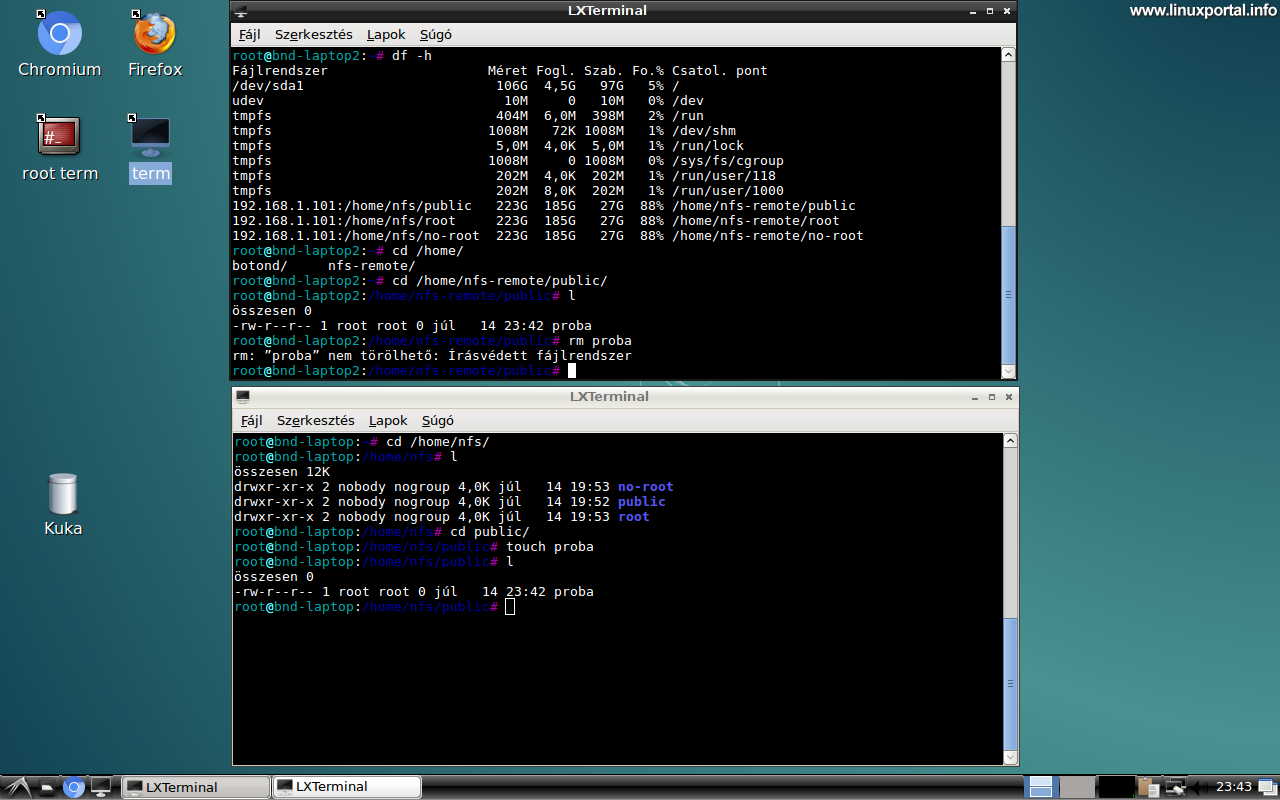The image size is (1280, 800).
Task: Click the 'public' directory name in lower terminal listing
Action: point(642,502)
